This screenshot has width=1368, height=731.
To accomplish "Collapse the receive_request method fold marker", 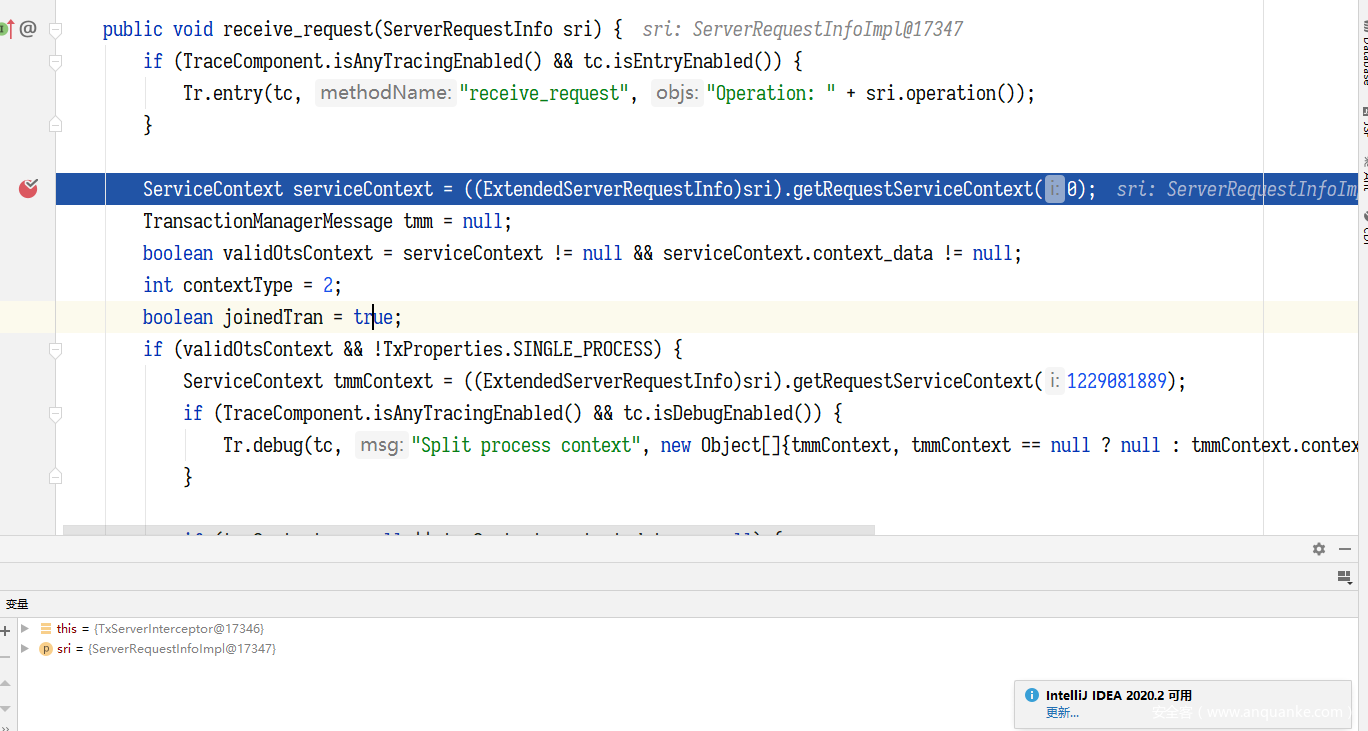I will coord(56,30).
